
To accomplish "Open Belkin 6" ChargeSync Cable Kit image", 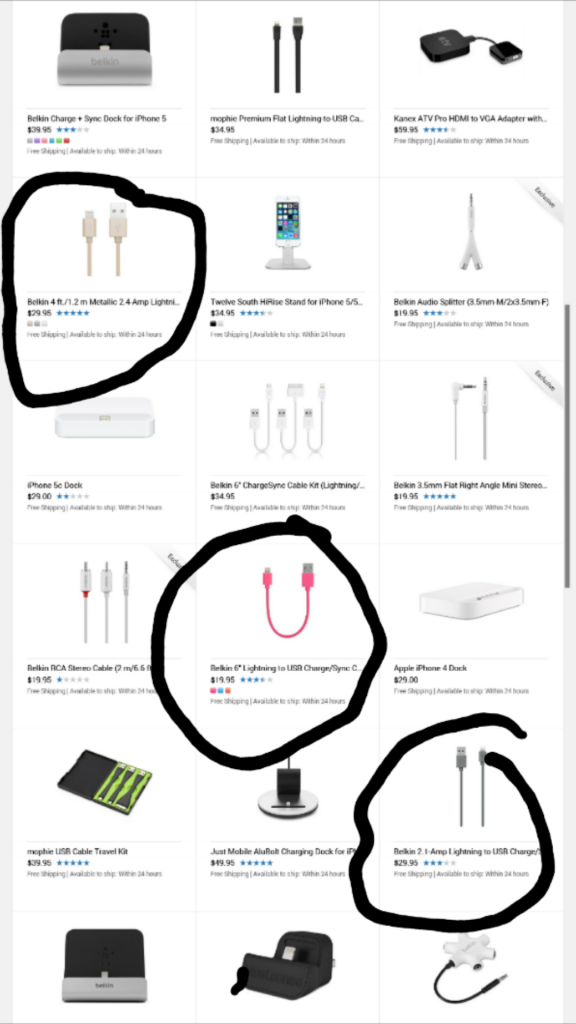I will pyautogui.click(x=288, y=419).
